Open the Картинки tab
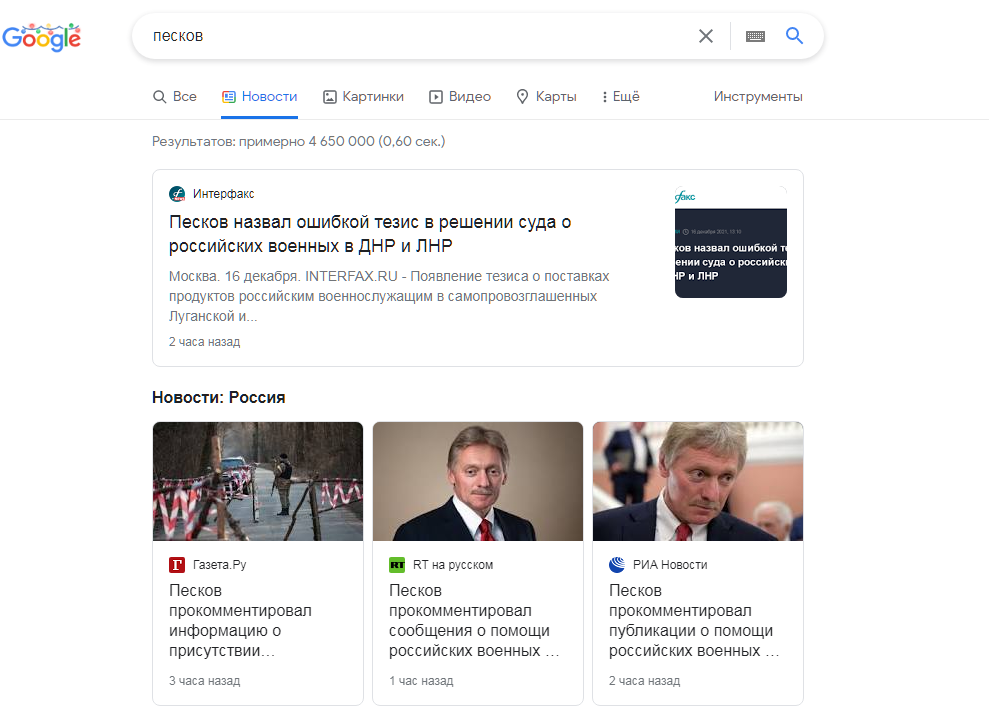Image resolution: width=989 pixels, height=716 pixels. click(363, 97)
